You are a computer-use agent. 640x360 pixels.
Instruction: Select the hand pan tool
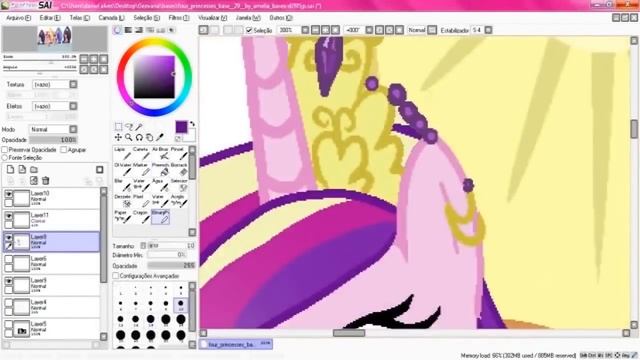pyautogui.click(x=149, y=138)
